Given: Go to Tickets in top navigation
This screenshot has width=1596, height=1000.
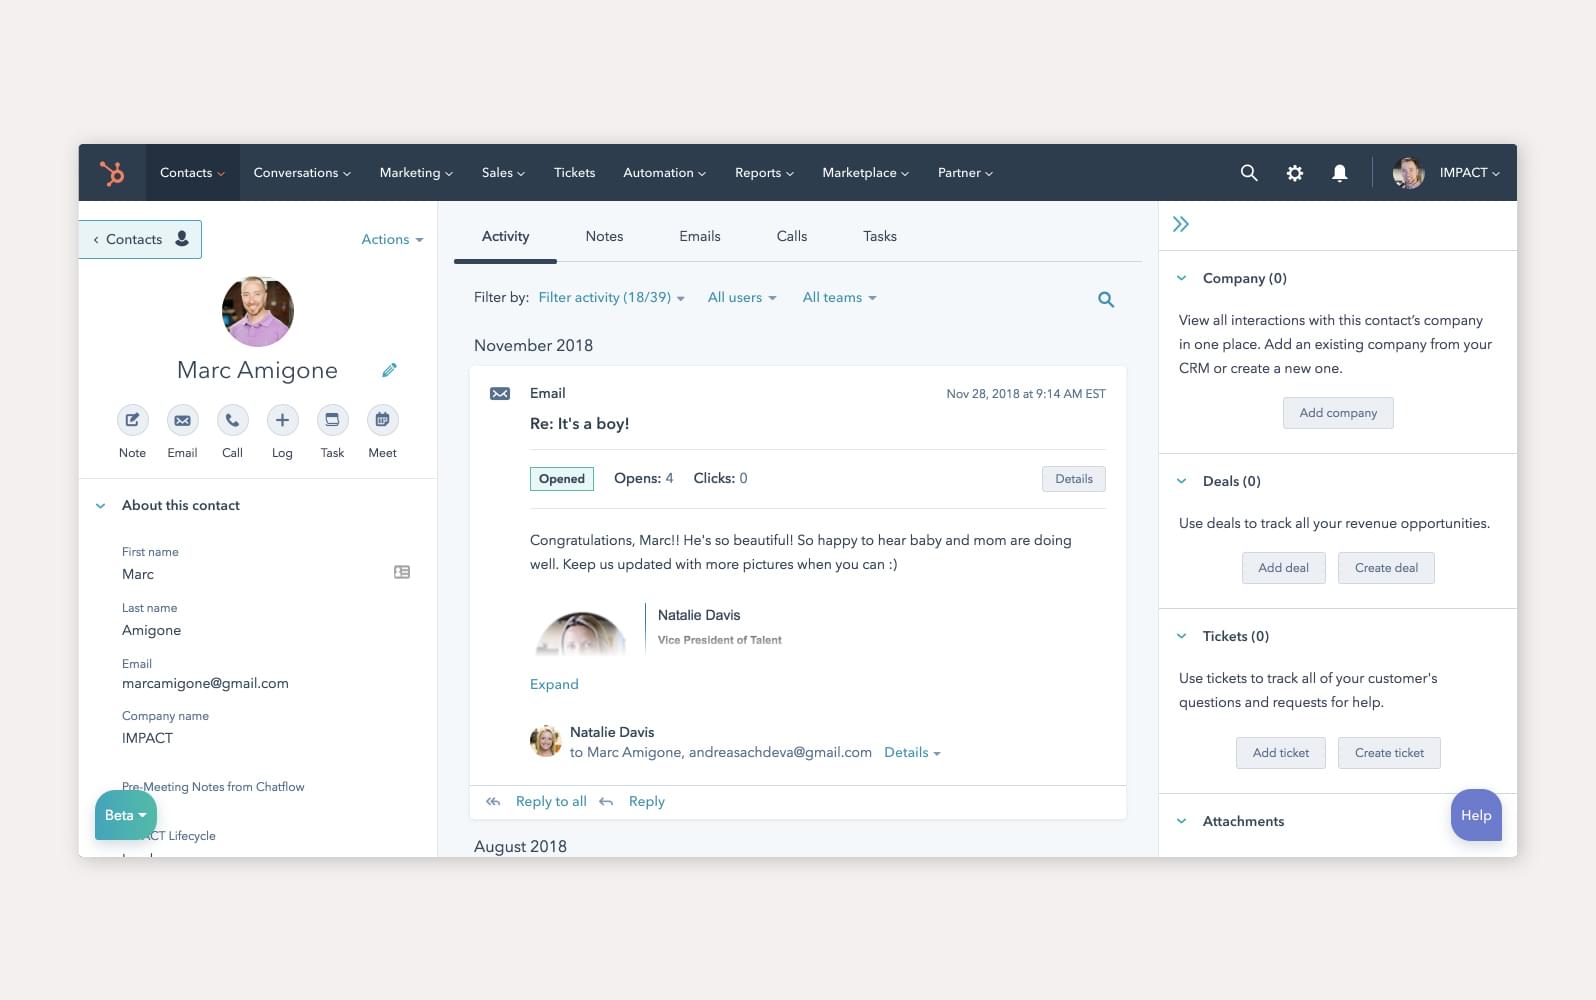Looking at the screenshot, I should 574,173.
